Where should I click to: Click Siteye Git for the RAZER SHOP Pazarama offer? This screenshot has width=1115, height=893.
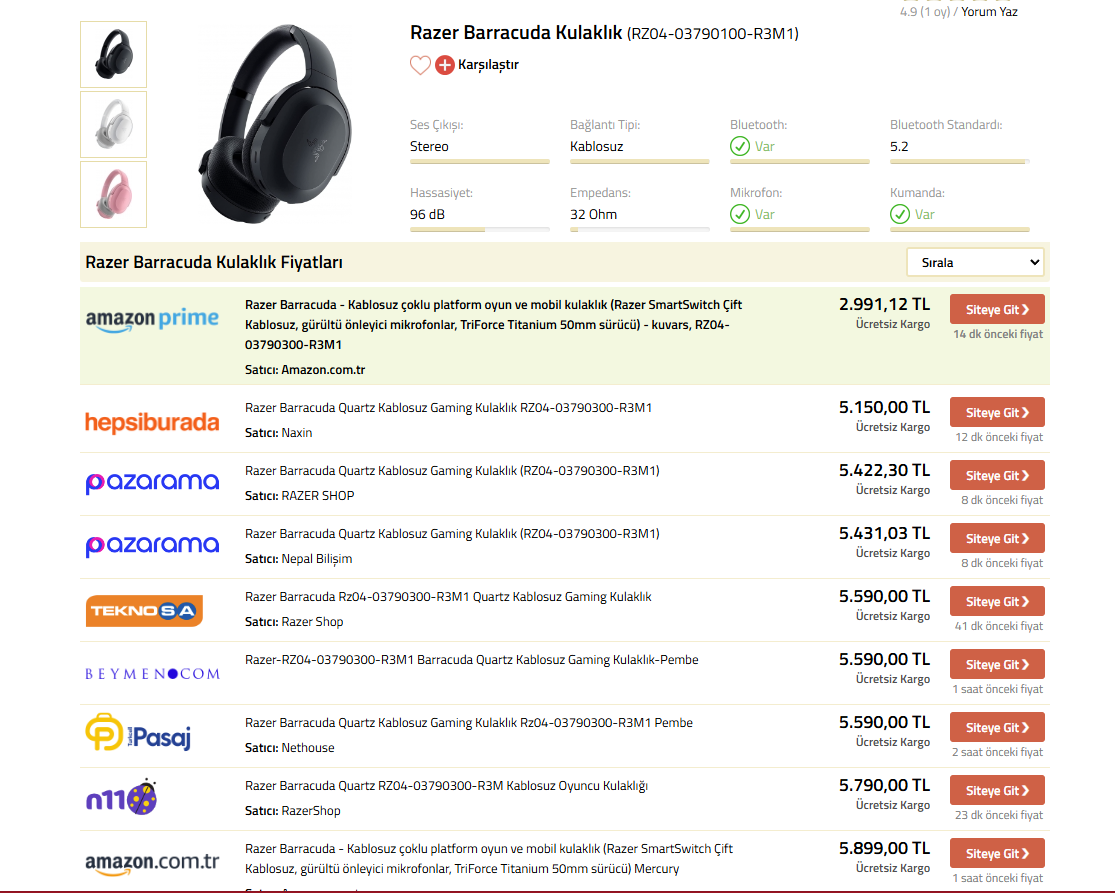996,476
